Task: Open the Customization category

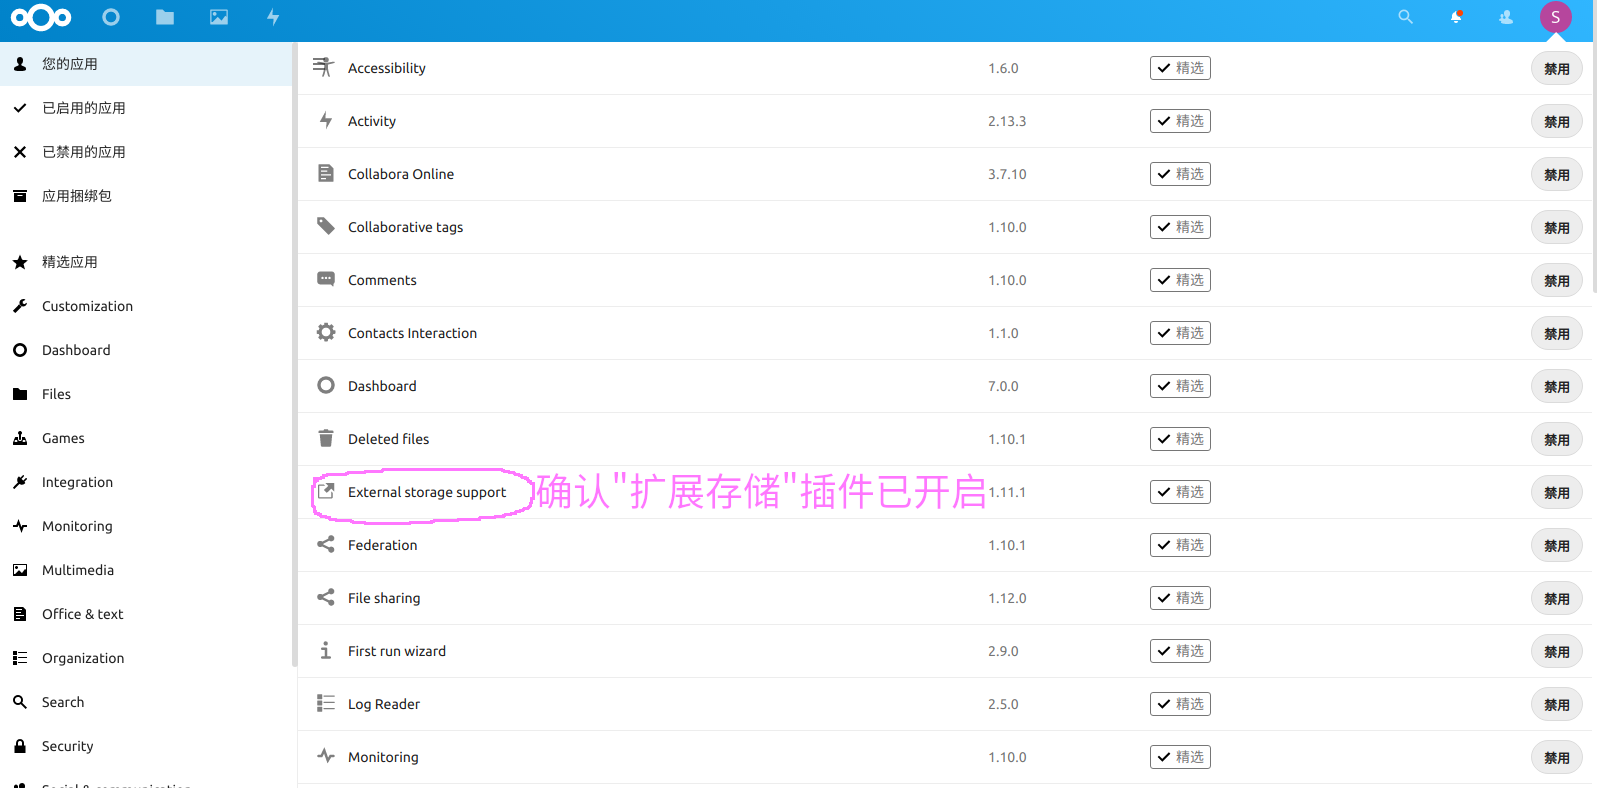Action: pyautogui.click(x=146, y=306)
